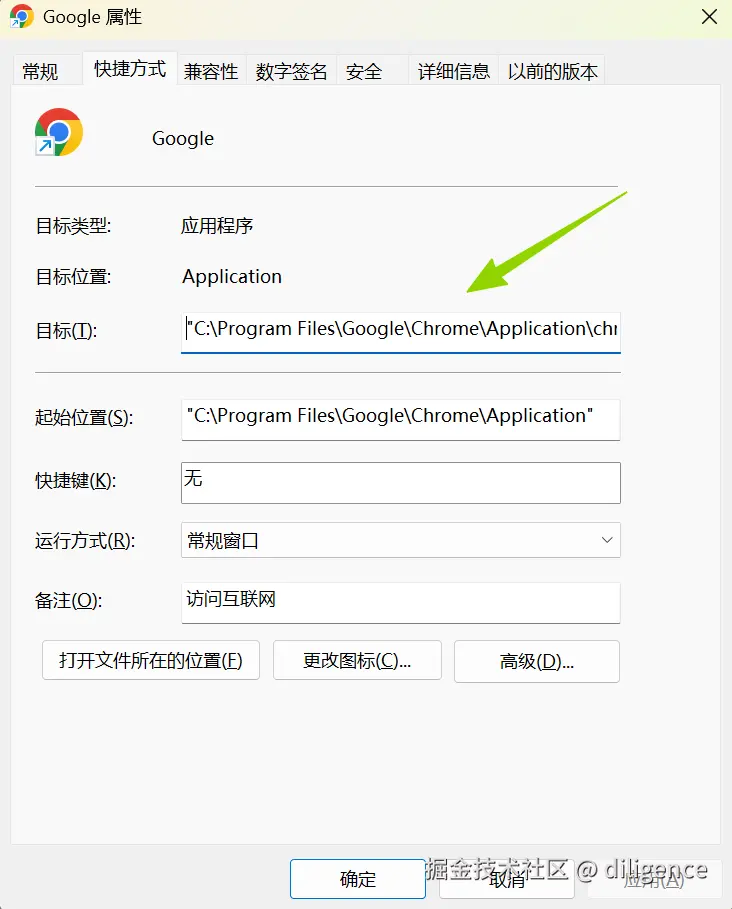
Task: Open the 常规窗口 combo box
Action: coord(400,540)
